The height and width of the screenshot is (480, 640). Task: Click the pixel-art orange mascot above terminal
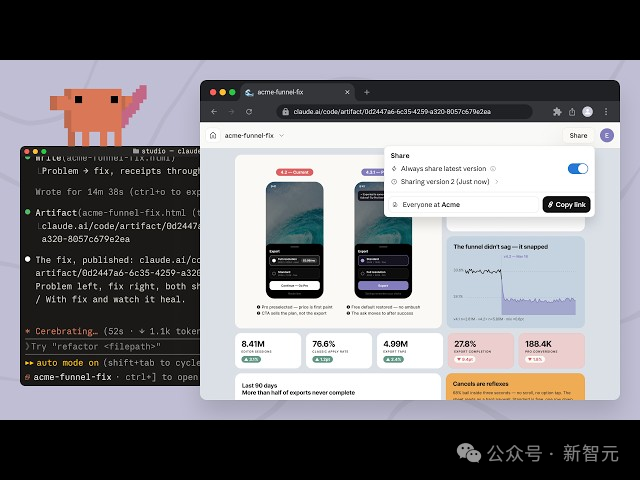[98, 115]
